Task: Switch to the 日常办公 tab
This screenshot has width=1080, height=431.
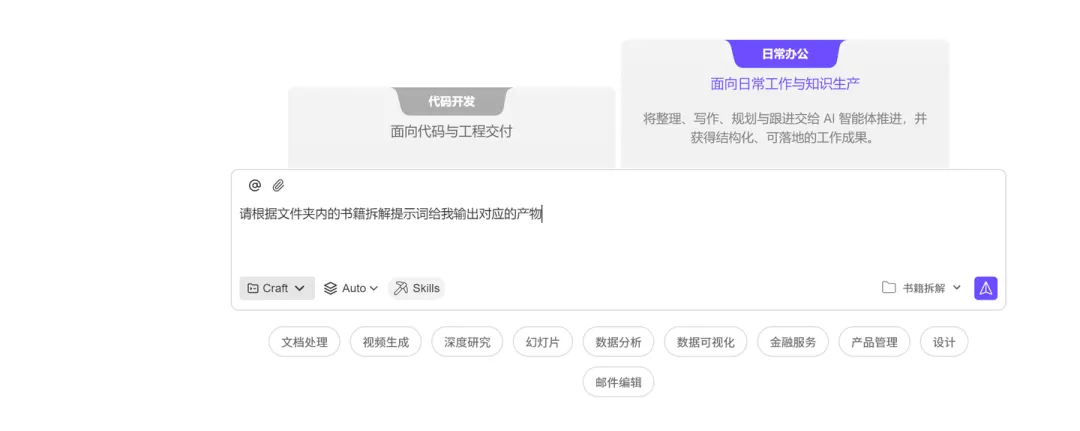Action: coord(785,54)
